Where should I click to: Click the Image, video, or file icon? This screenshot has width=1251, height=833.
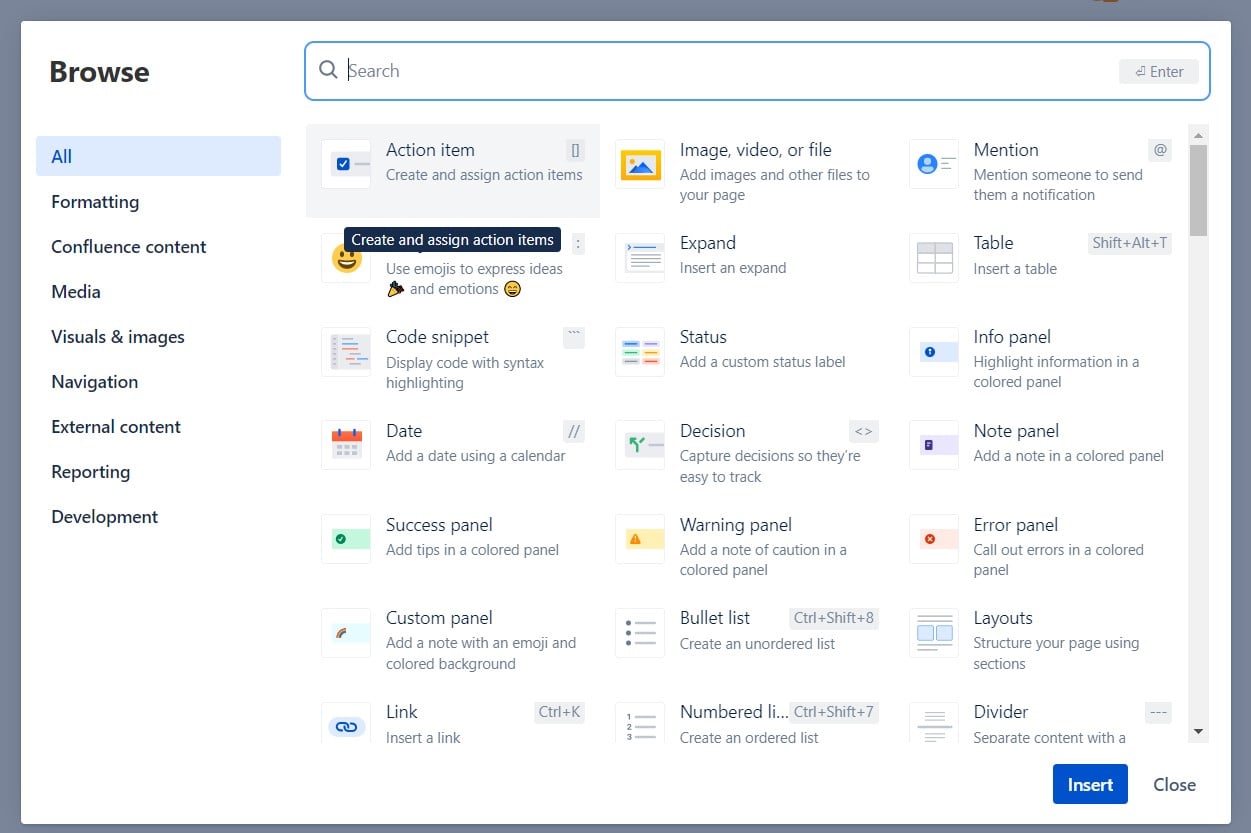pyautogui.click(x=640, y=164)
